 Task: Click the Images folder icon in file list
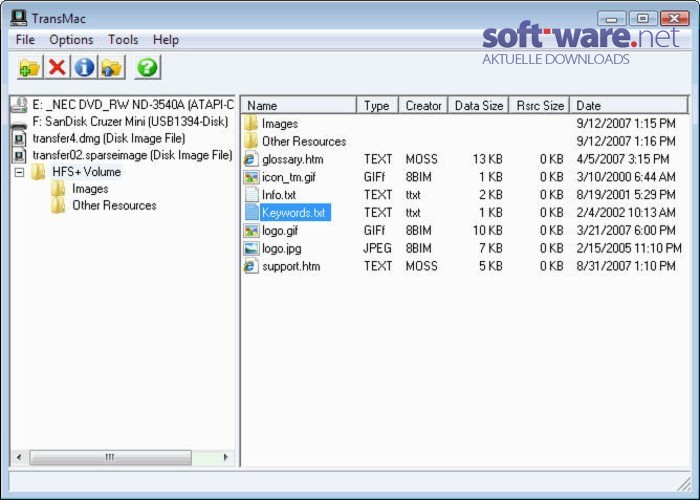coord(251,123)
